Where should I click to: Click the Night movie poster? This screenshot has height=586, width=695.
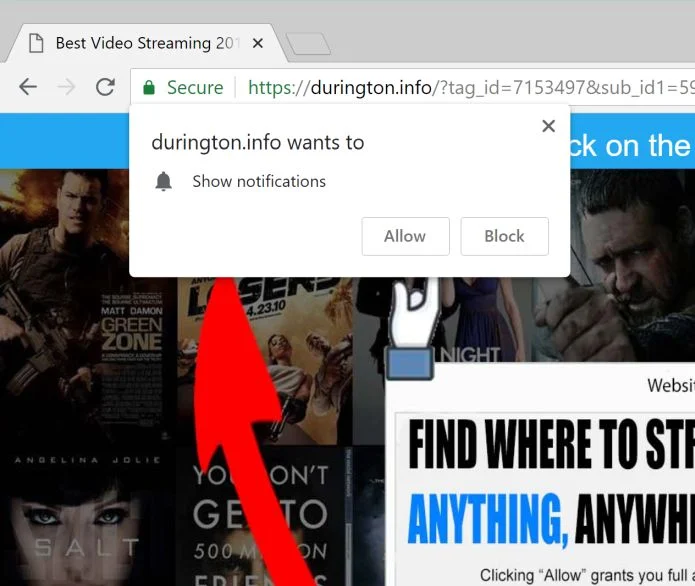click(470, 321)
